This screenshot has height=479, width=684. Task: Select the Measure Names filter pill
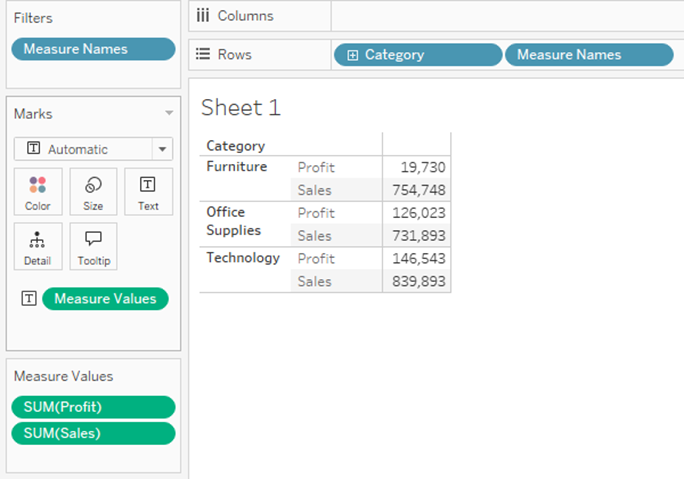pyautogui.click(x=93, y=49)
